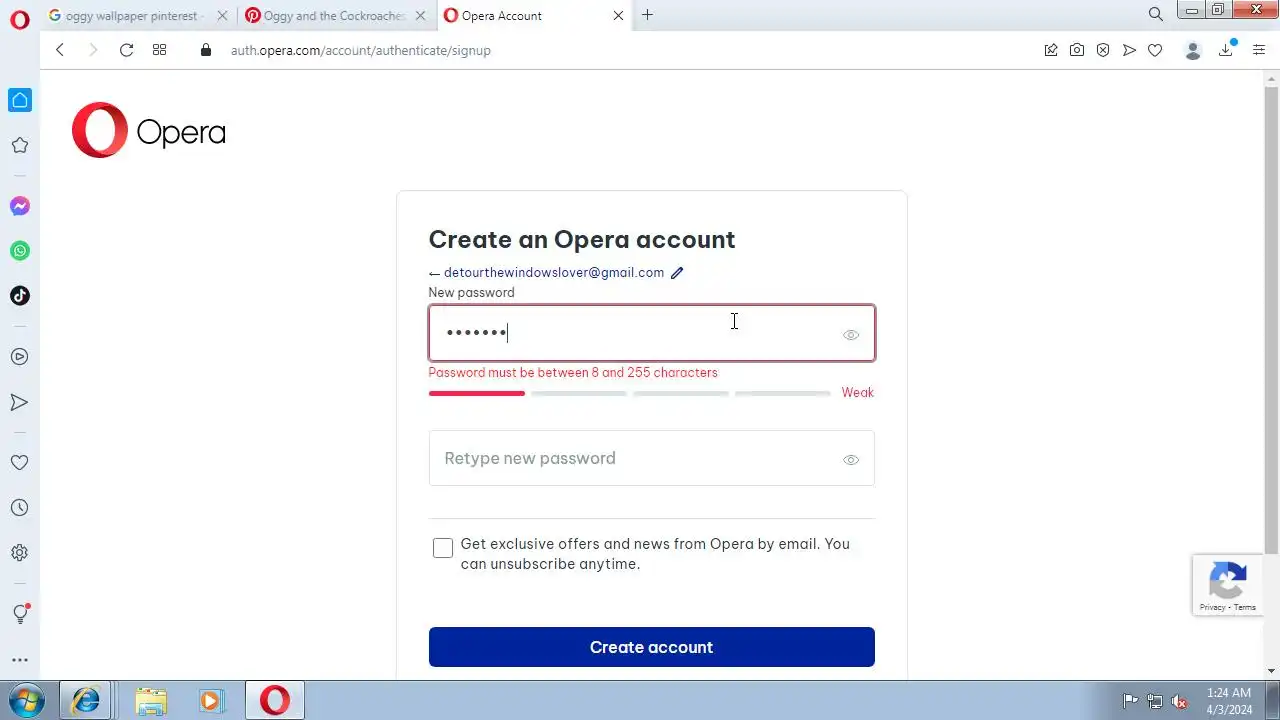Open Opera account profile icon

1192,50
